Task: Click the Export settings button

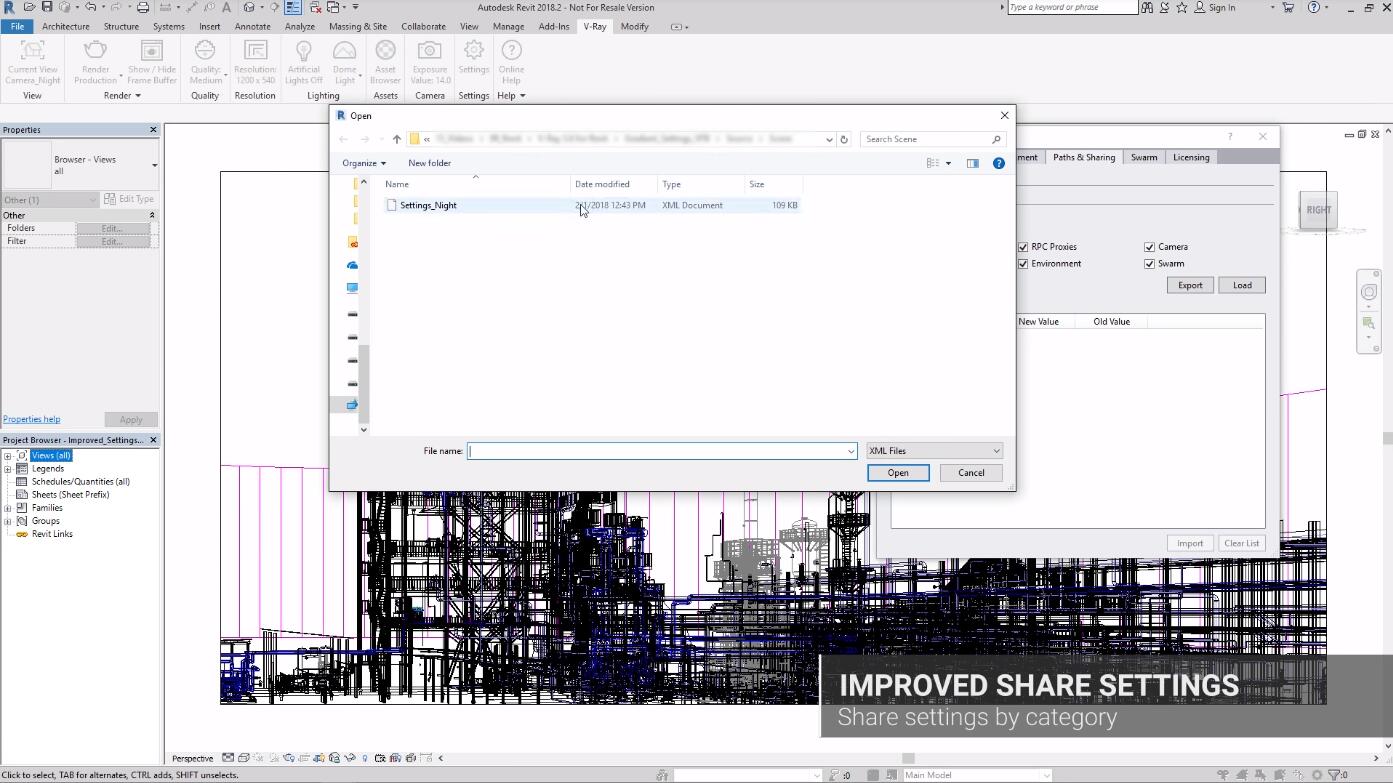Action: pos(1189,285)
